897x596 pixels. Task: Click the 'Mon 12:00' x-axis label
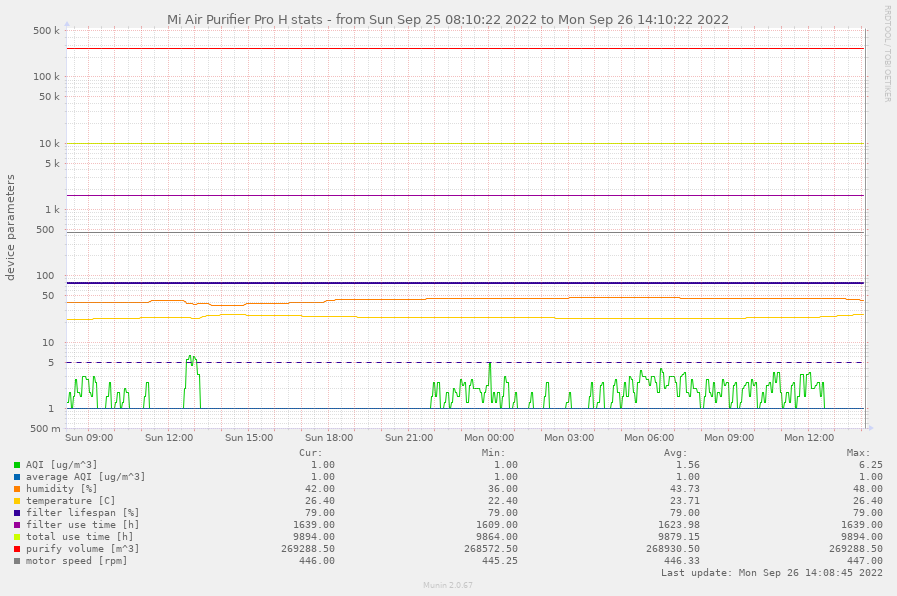[809, 438]
